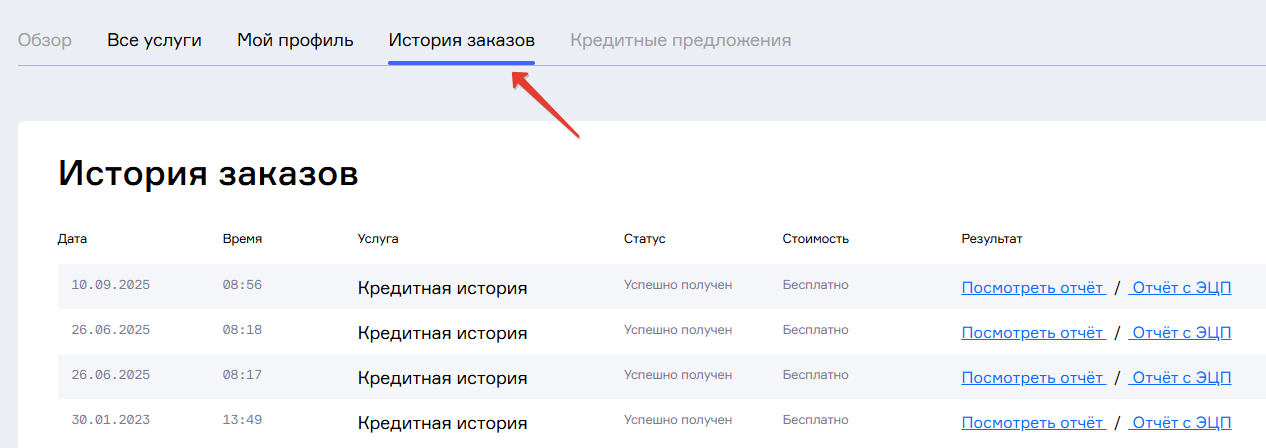This screenshot has width=1266, height=448.
Task: Click the Результат column header
Action: click(992, 239)
